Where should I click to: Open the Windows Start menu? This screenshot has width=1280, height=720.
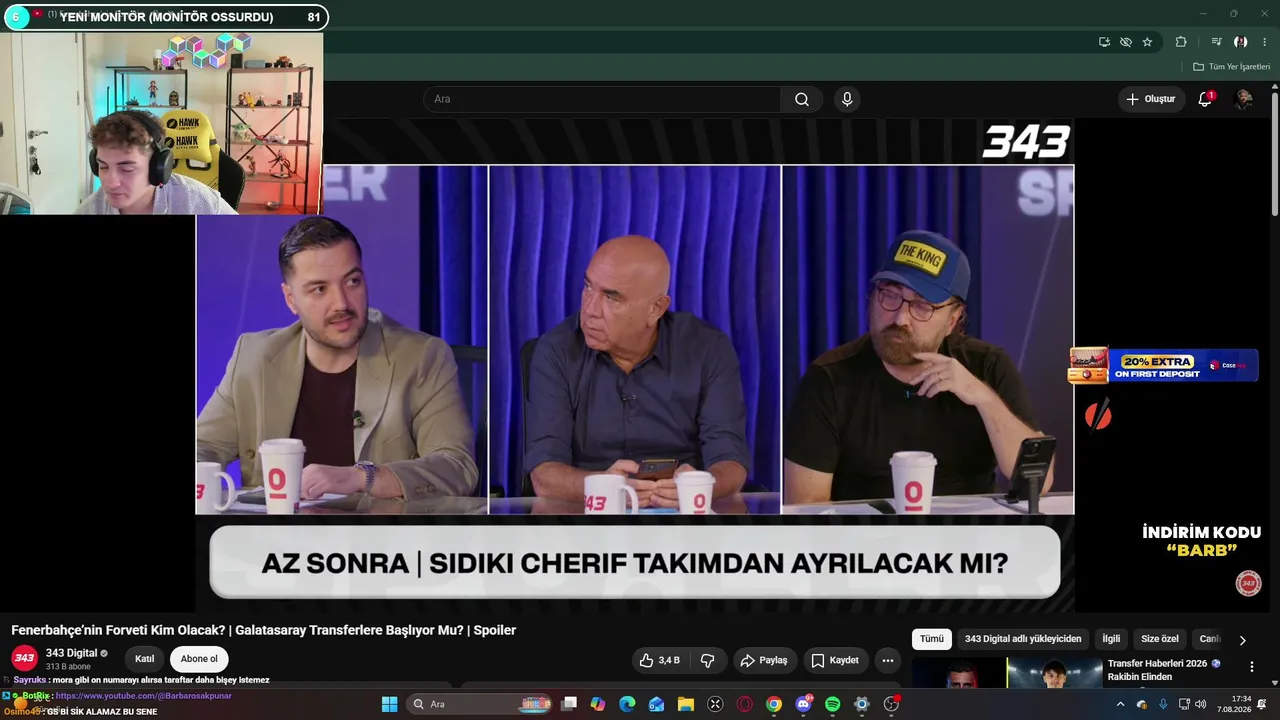tap(389, 704)
